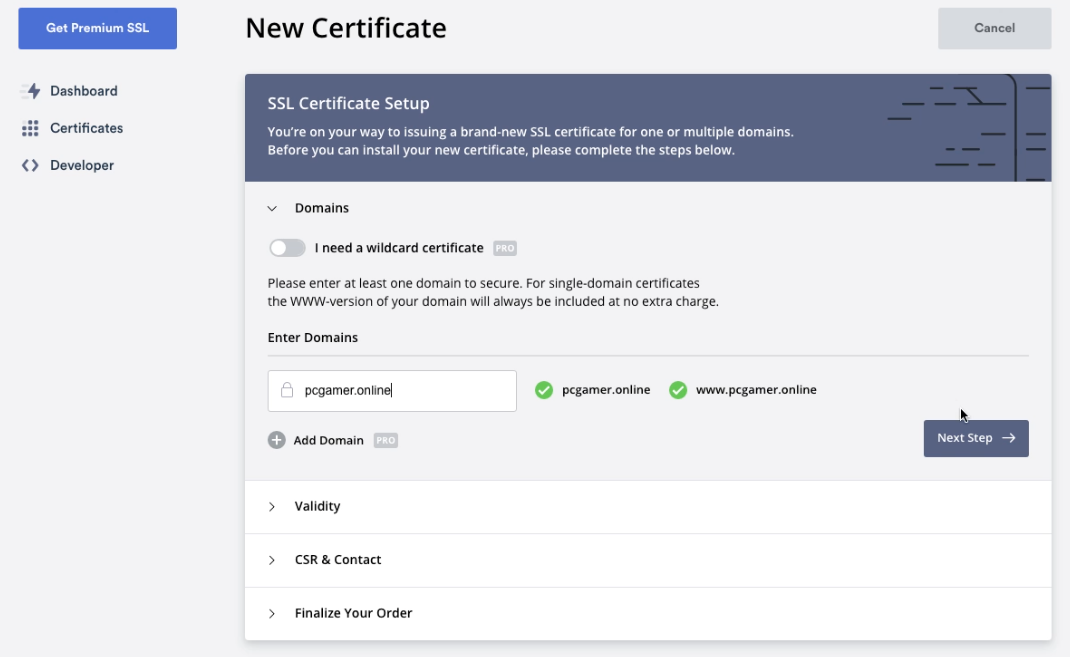Screen dimensions: 1070x657
Task: Expand the Validity section chevron
Action: (272, 506)
